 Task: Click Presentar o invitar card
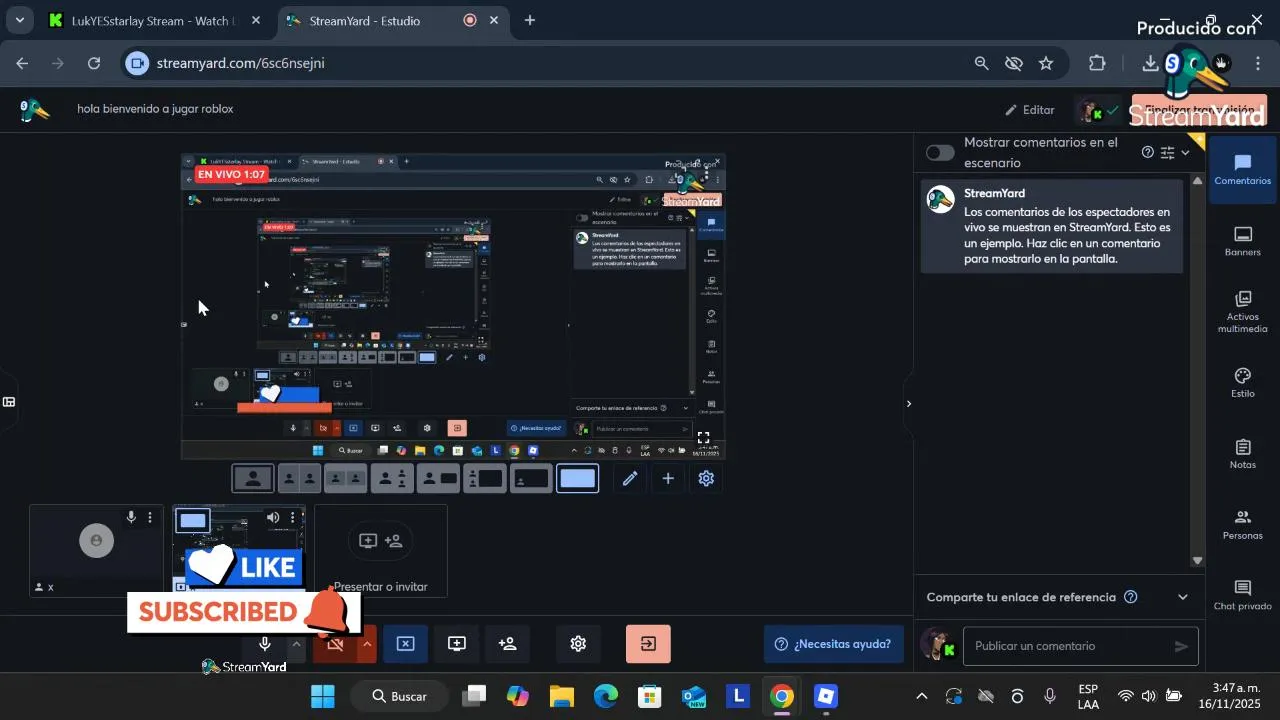click(381, 551)
